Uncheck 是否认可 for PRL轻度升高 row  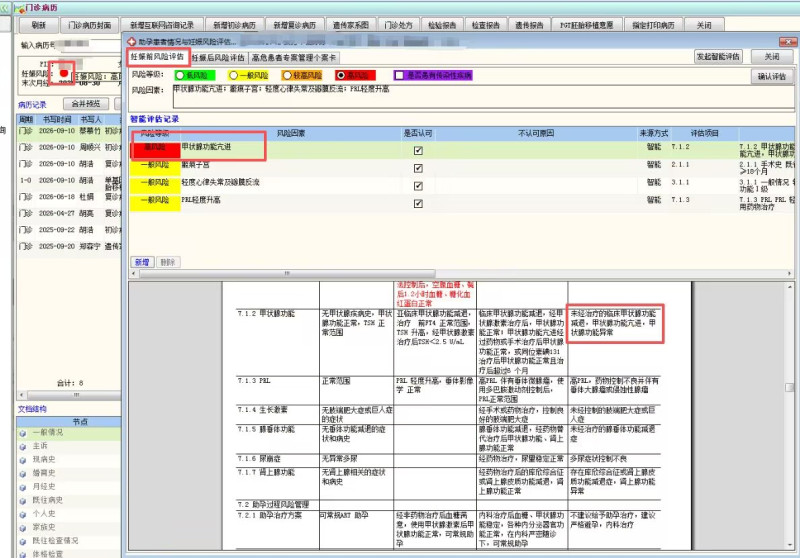pyautogui.click(x=418, y=204)
